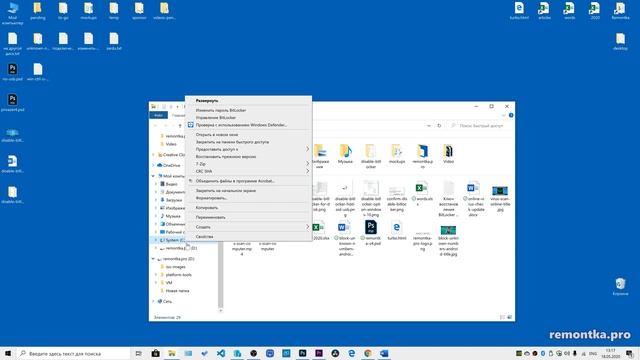Viewport: 640px width, 360px height.
Task: Select the mockups folder icon in Explorer
Action: click(x=397, y=154)
